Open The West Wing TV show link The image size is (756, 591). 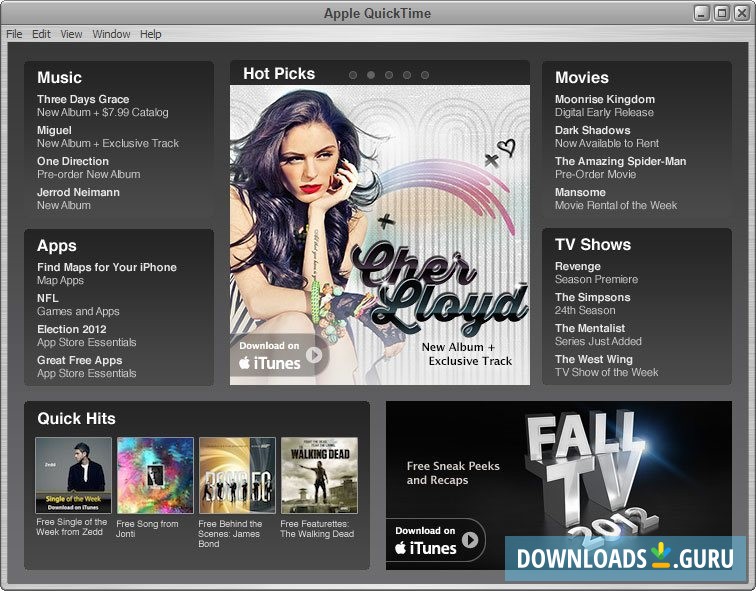(x=607, y=366)
